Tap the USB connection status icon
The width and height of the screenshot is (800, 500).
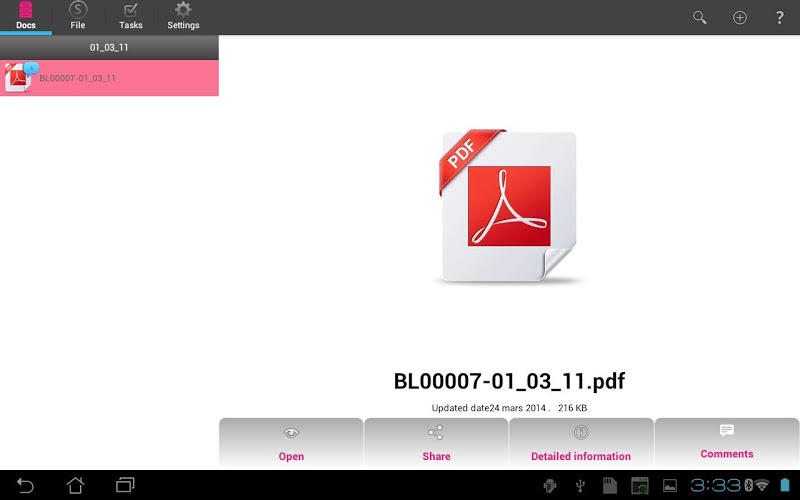[580, 486]
